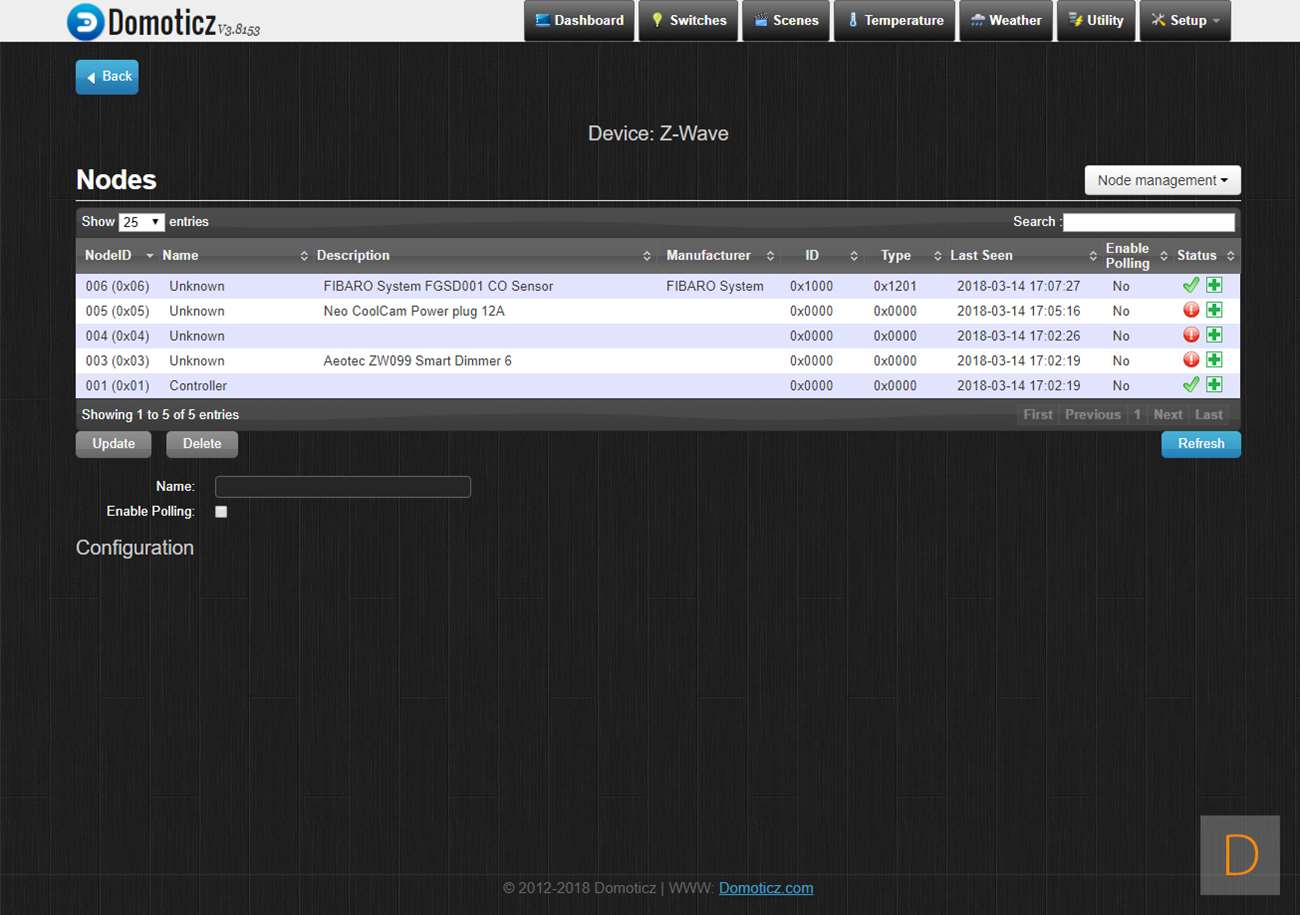The height and width of the screenshot is (915, 1300).
Task: Click green plus icon for node 006
Action: tap(1214, 285)
